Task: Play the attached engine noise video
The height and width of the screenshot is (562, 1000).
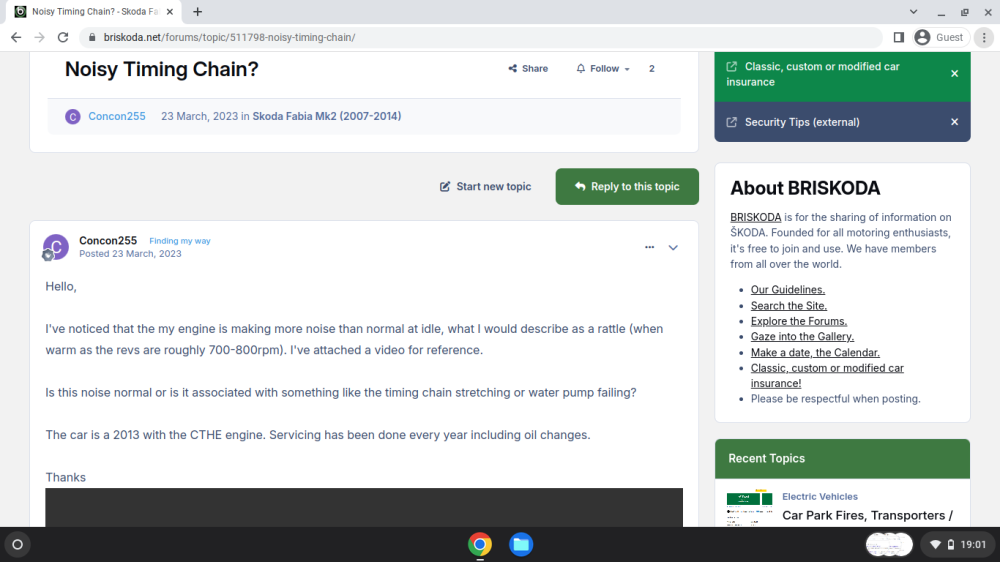Action: coord(364,508)
